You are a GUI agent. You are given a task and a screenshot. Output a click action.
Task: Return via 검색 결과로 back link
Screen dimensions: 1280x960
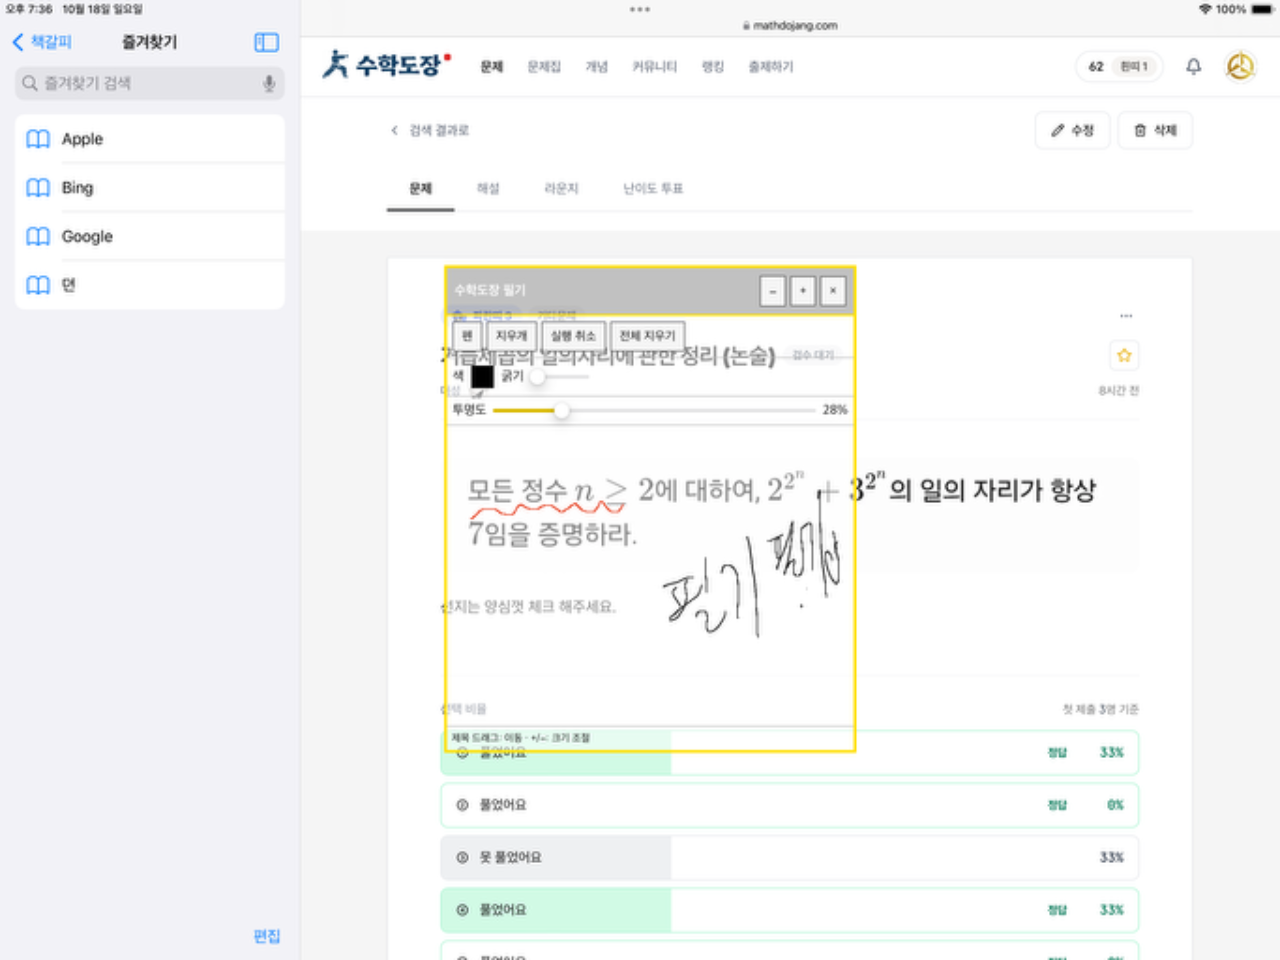(x=430, y=130)
